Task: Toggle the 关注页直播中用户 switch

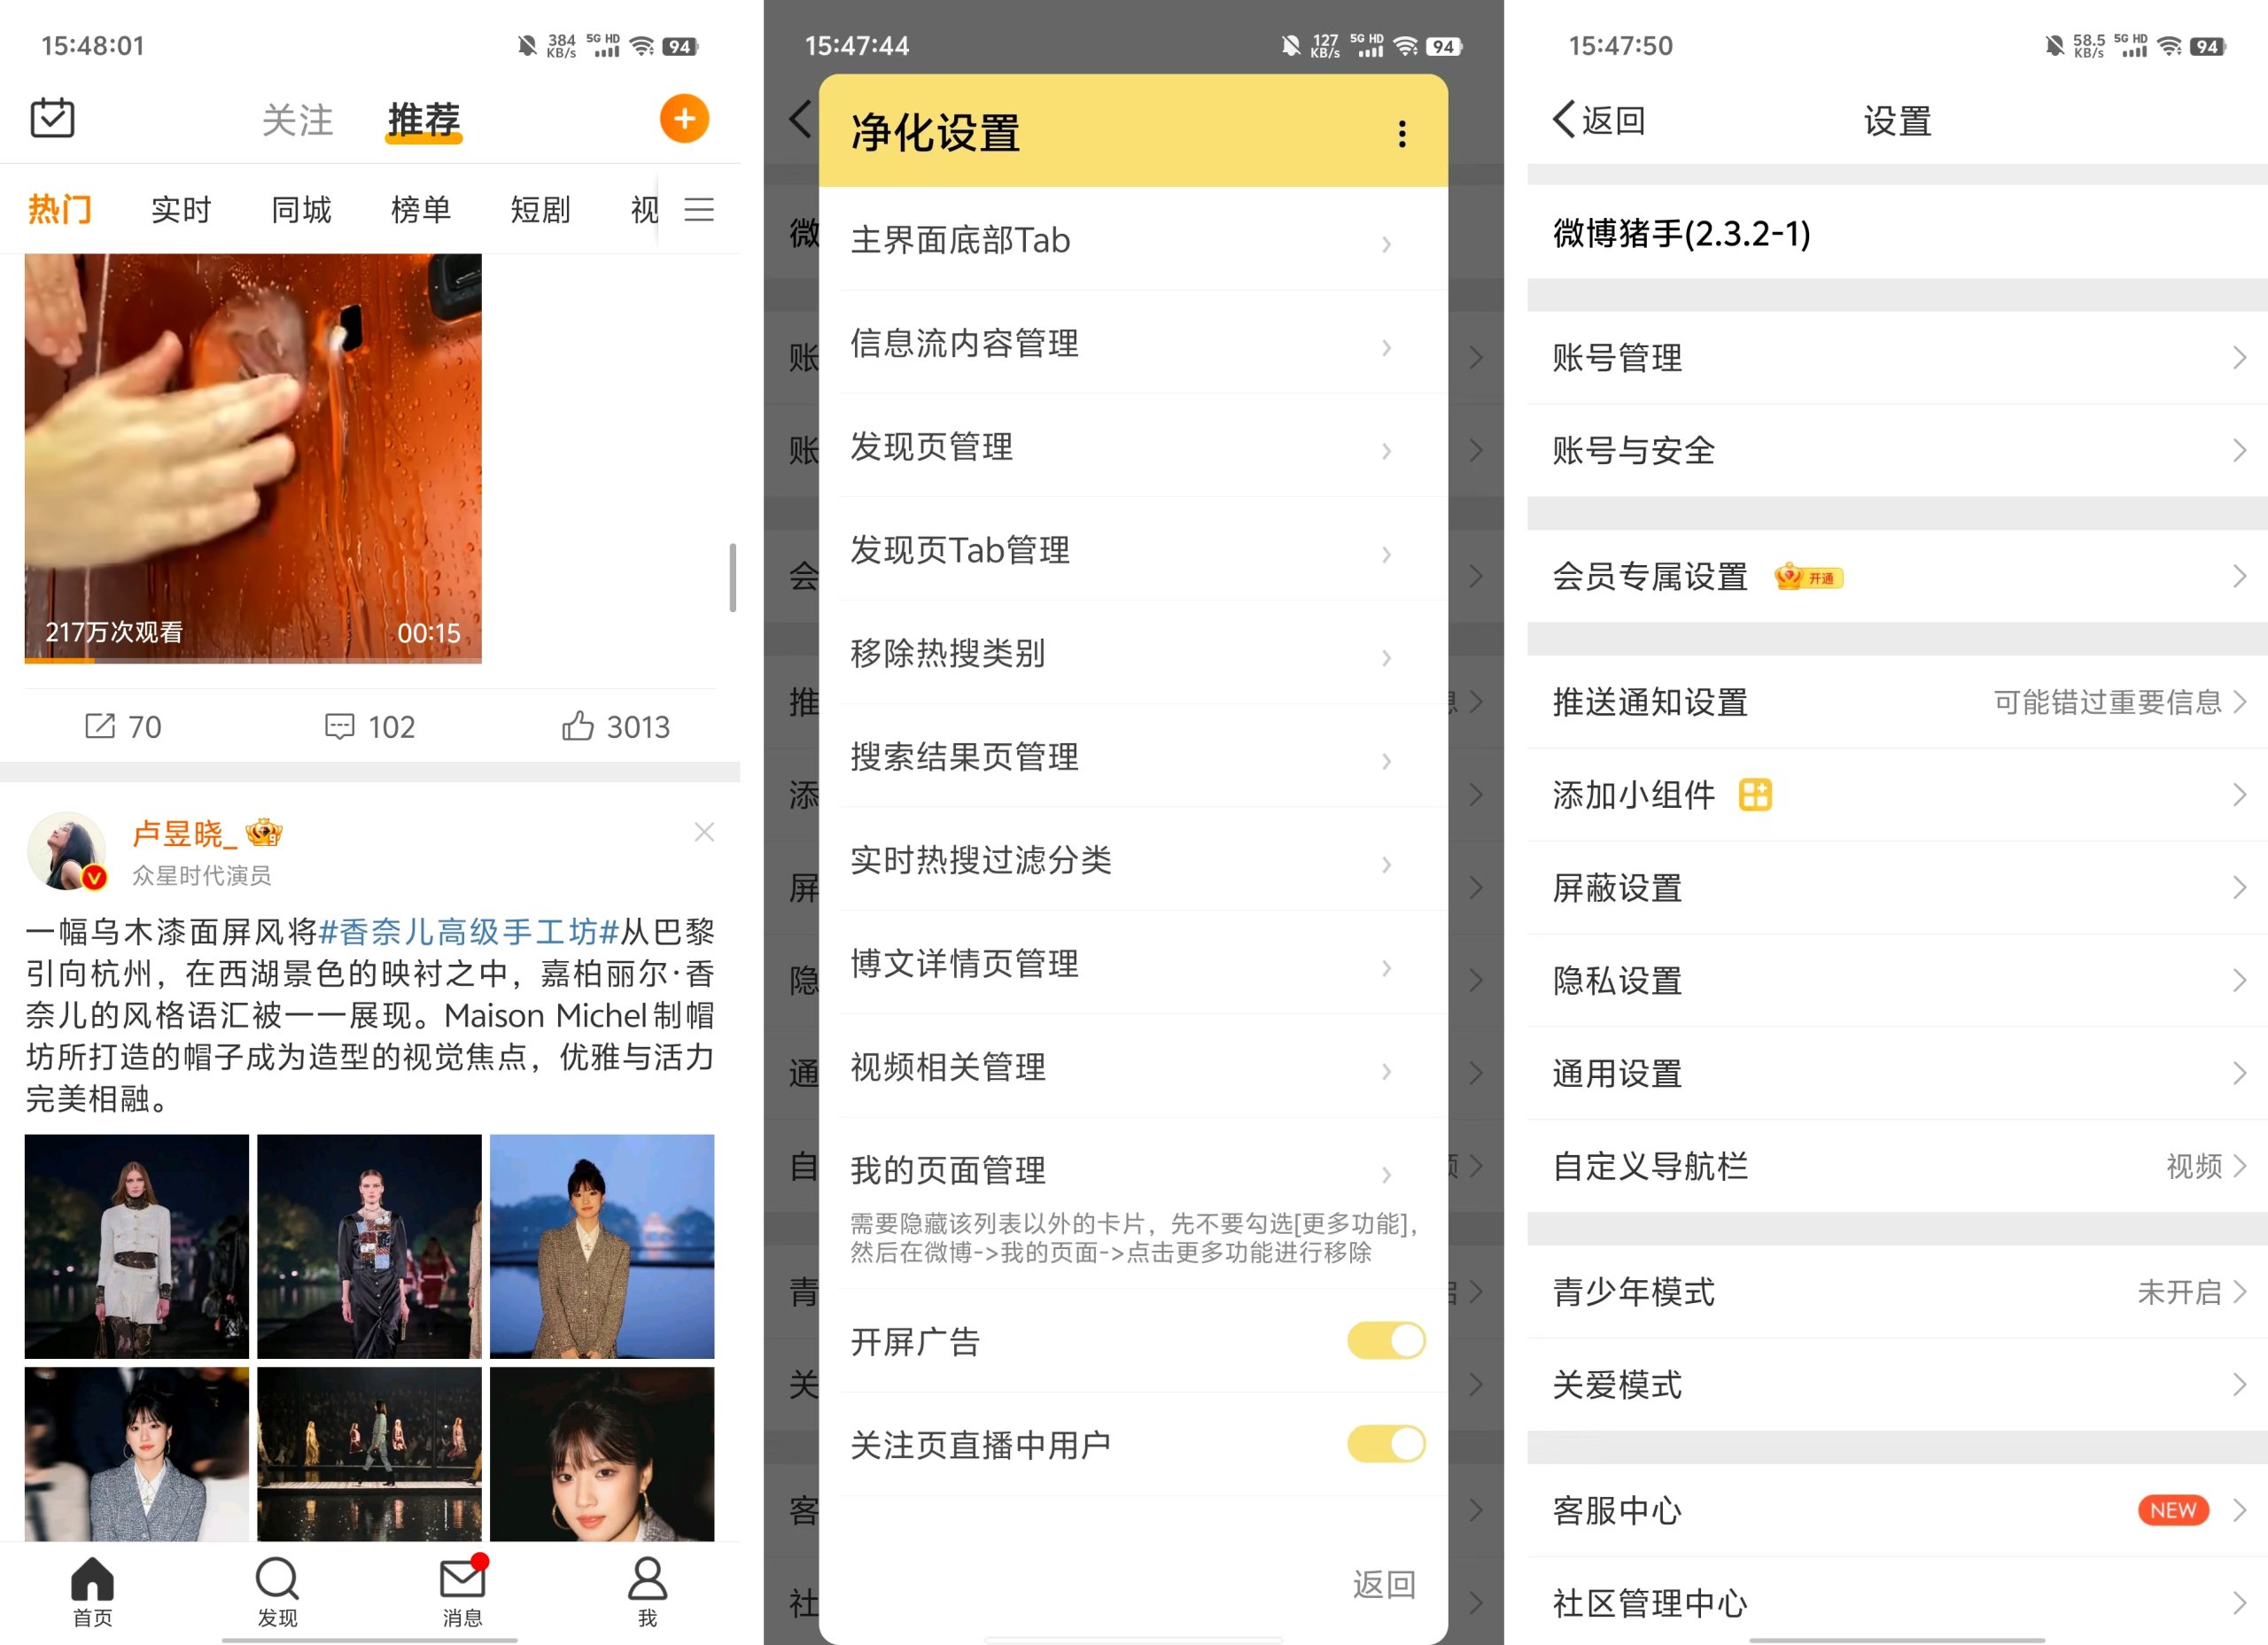Action: click(x=1386, y=1444)
